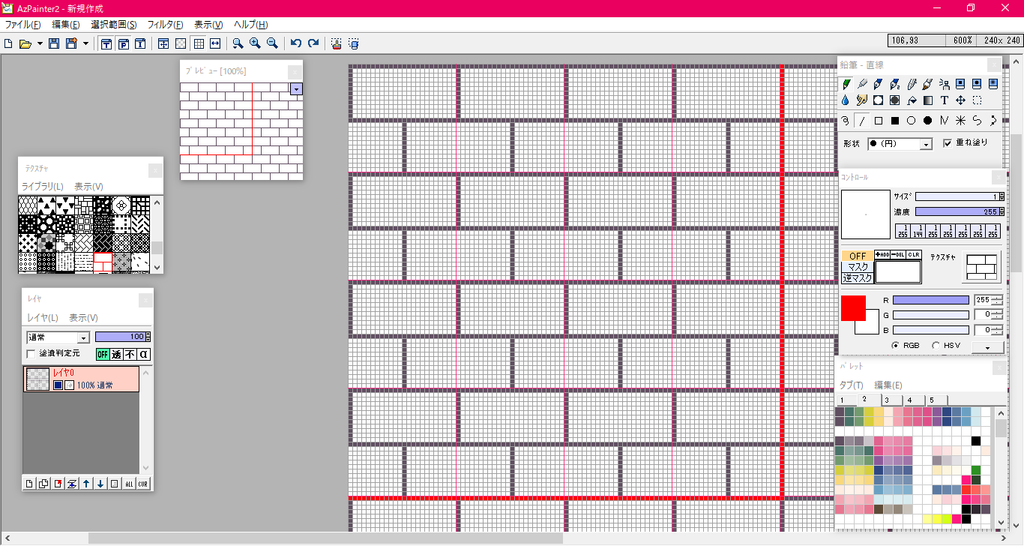Click duplicate layer icon in layer panel
This screenshot has width=1024, height=546.
[x=44, y=484]
